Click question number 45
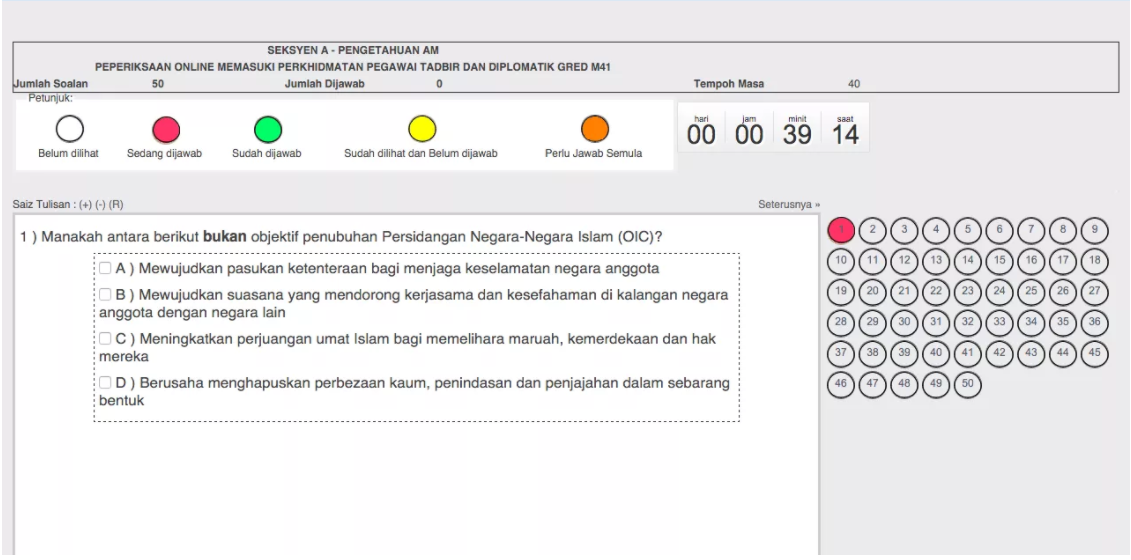Image resolution: width=1131 pixels, height=560 pixels. click(1095, 354)
